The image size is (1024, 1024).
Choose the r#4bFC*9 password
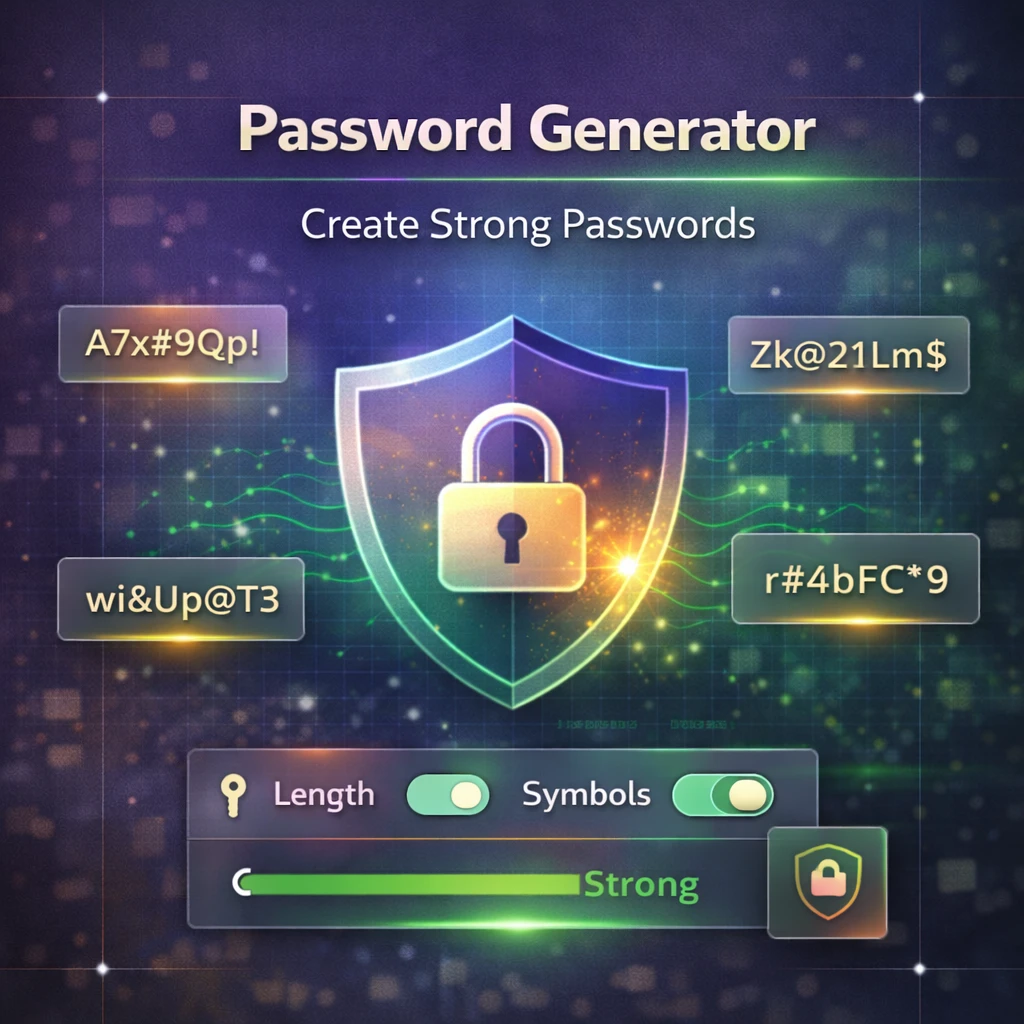[856, 579]
